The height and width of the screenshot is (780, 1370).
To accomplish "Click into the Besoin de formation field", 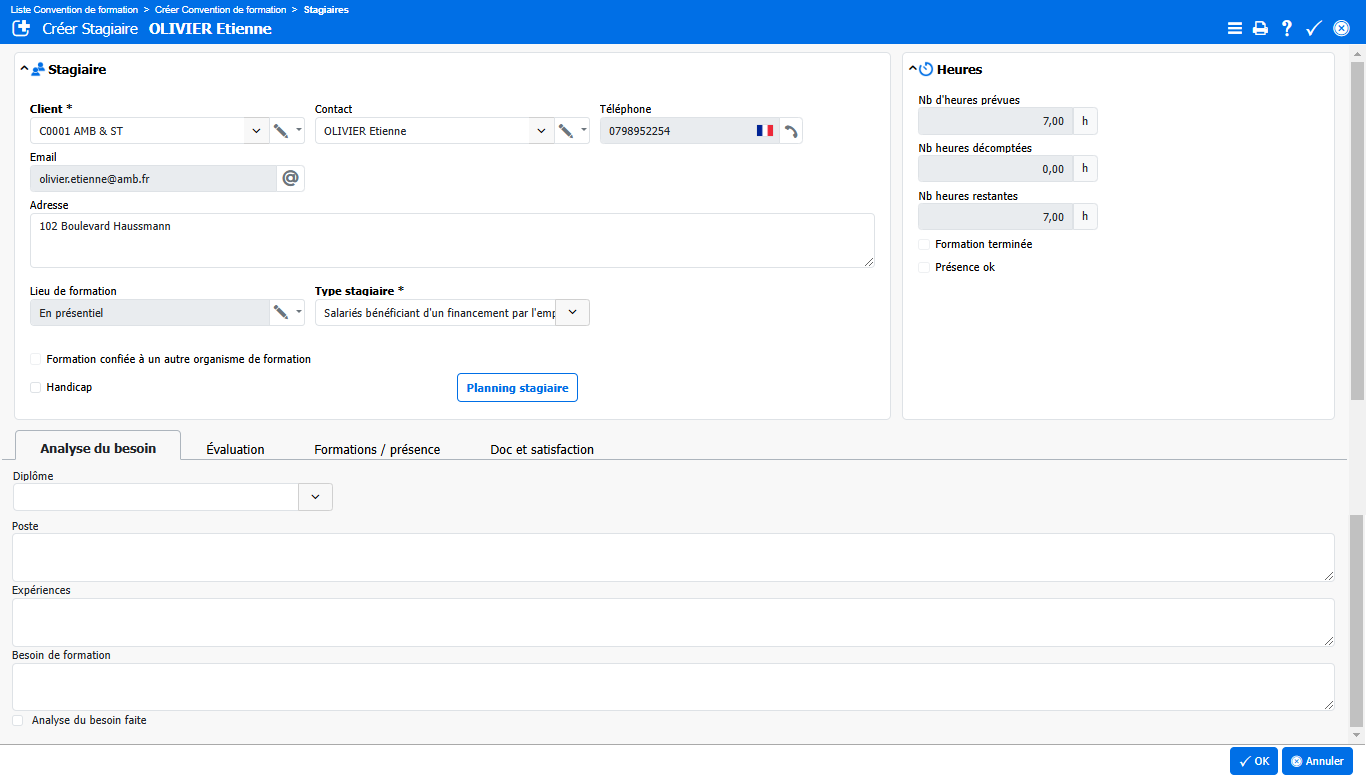I will point(672,687).
